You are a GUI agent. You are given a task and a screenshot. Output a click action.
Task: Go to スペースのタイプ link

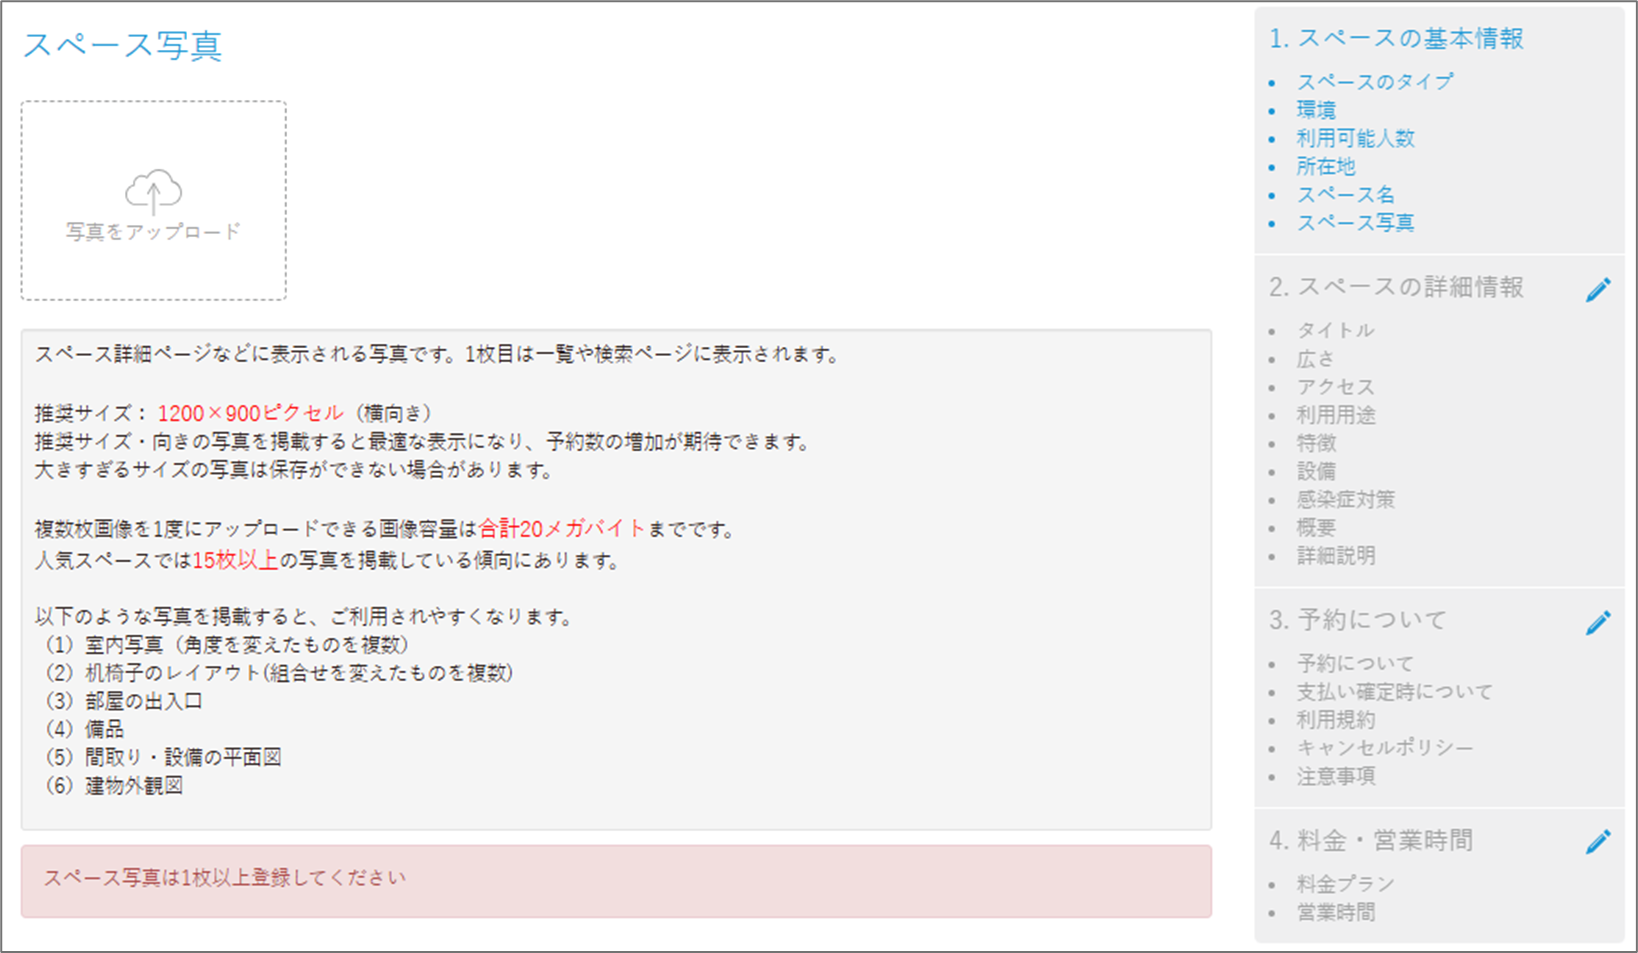point(1374,82)
